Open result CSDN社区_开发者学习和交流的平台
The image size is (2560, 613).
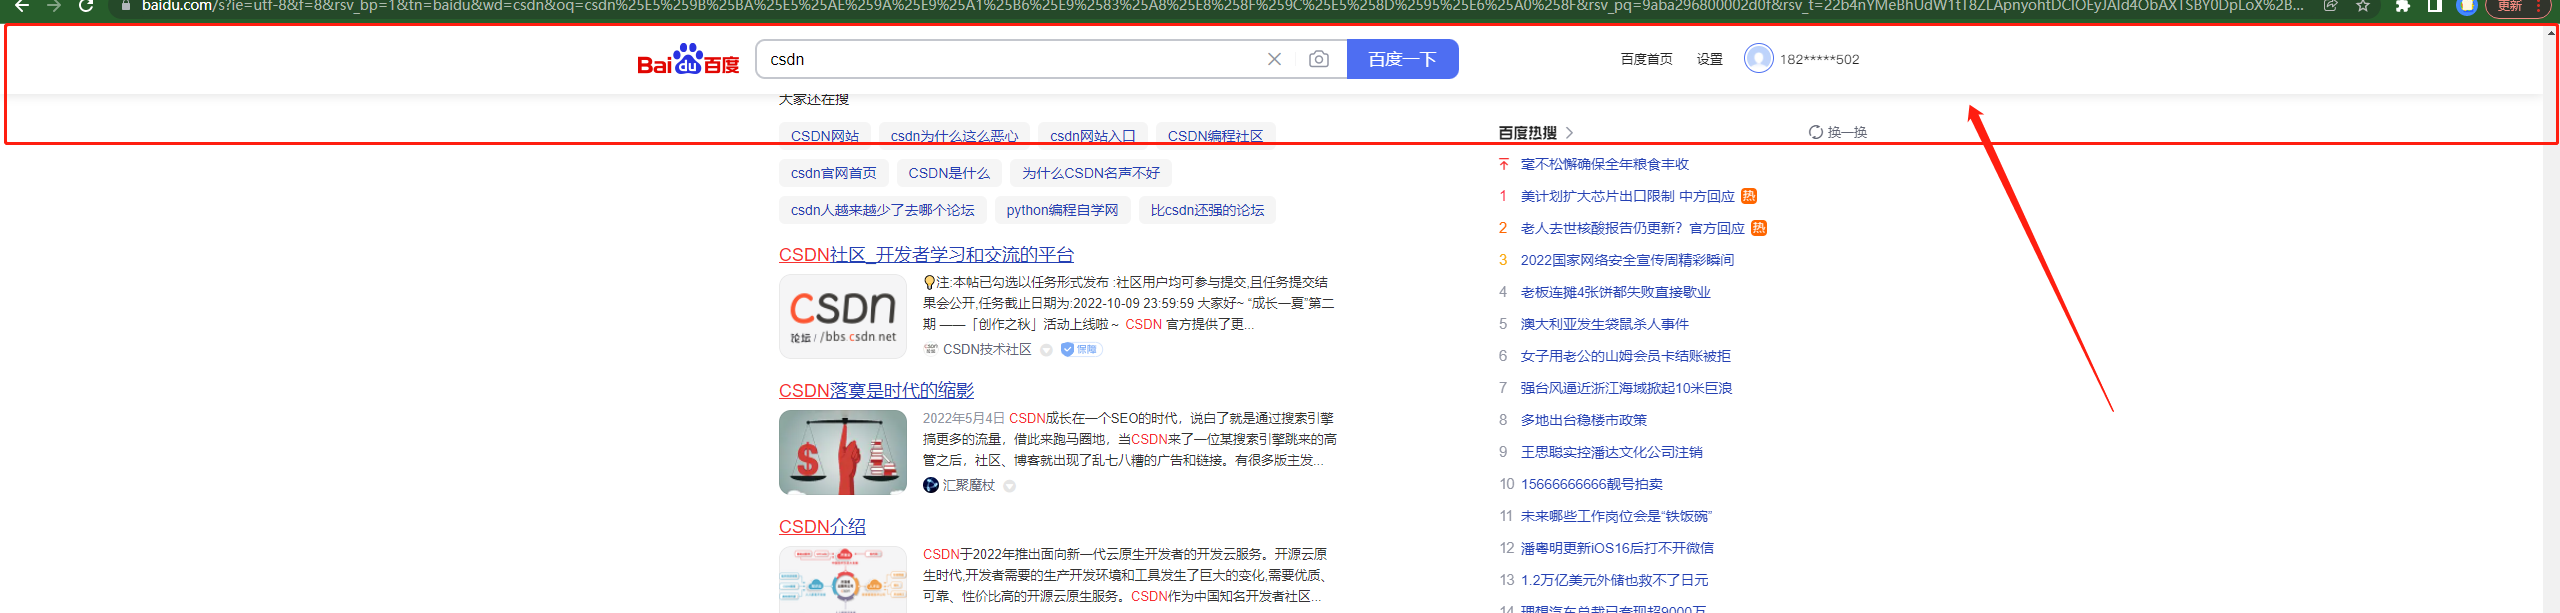pos(926,255)
